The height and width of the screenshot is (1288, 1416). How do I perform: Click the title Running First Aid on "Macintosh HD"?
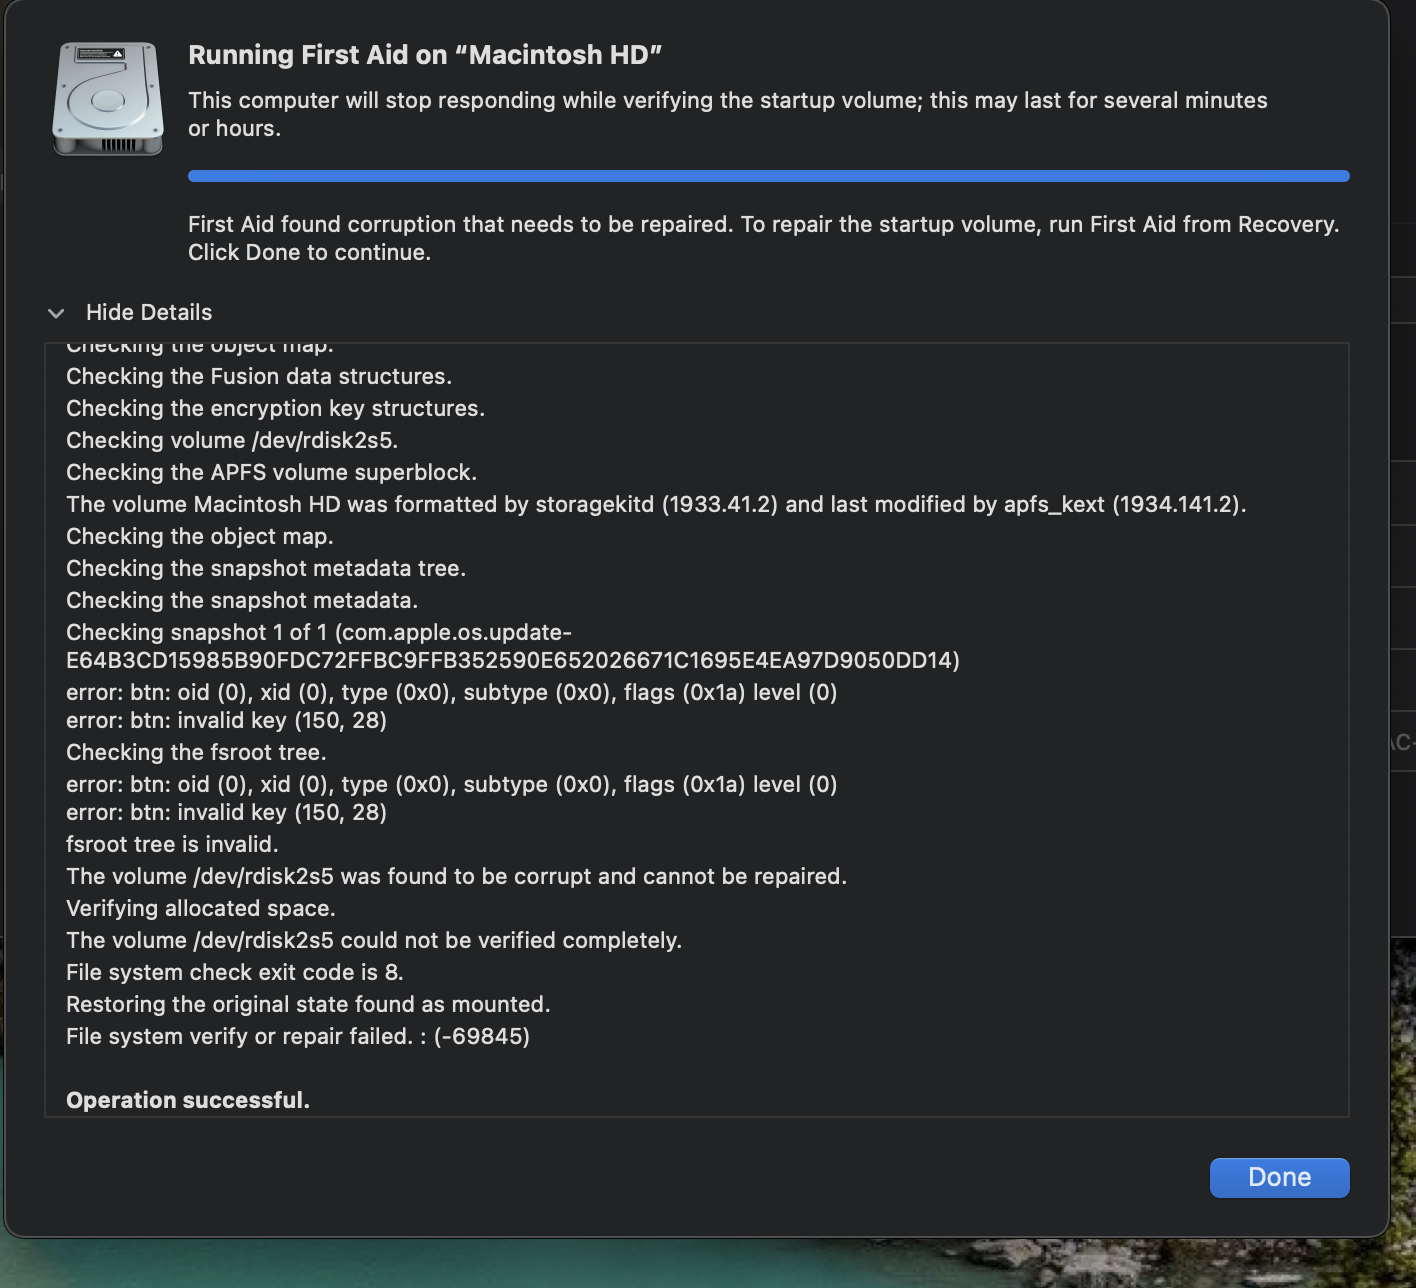click(425, 55)
